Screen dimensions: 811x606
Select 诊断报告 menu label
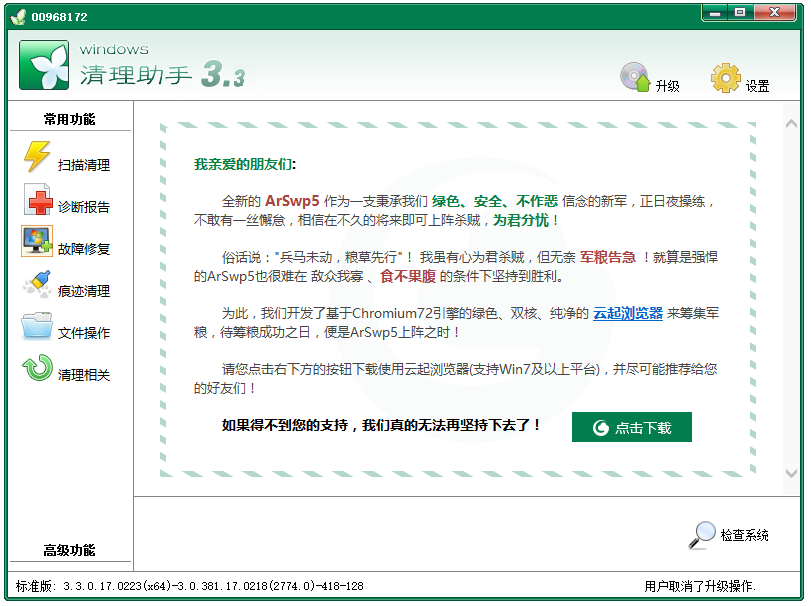click(84, 207)
